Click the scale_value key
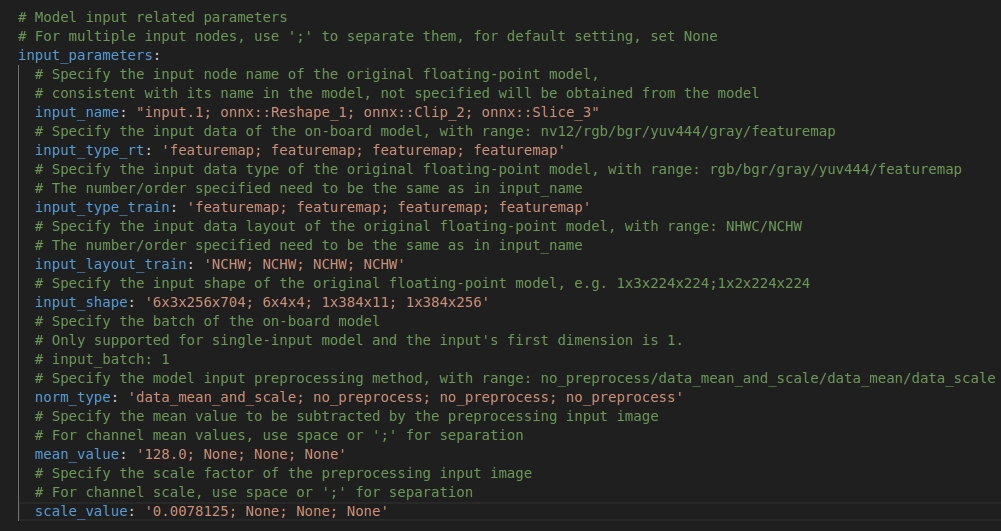Viewport: 1001px width, 531px height. pos(81,511)
